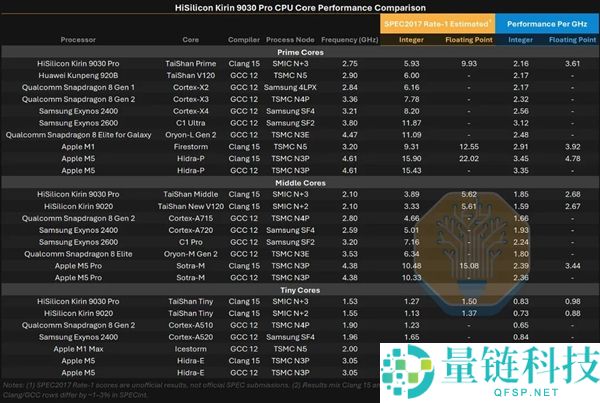
Task: Select the 'Oryon-M Gen 2' core cell
Action: [x=191, y=254]
